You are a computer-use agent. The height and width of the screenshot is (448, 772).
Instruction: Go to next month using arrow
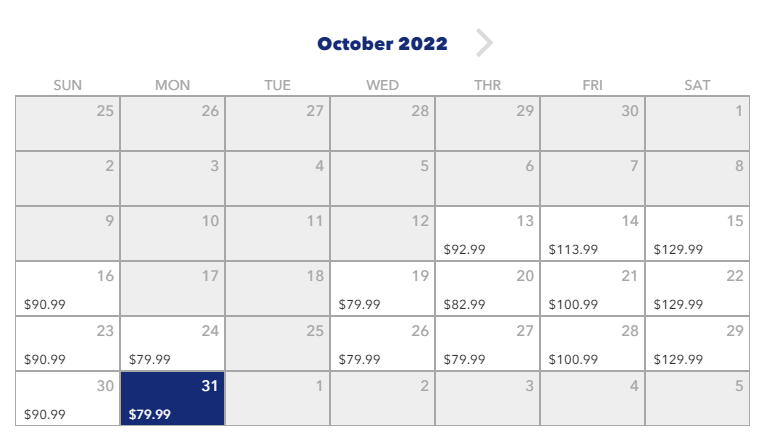[484, 43]
